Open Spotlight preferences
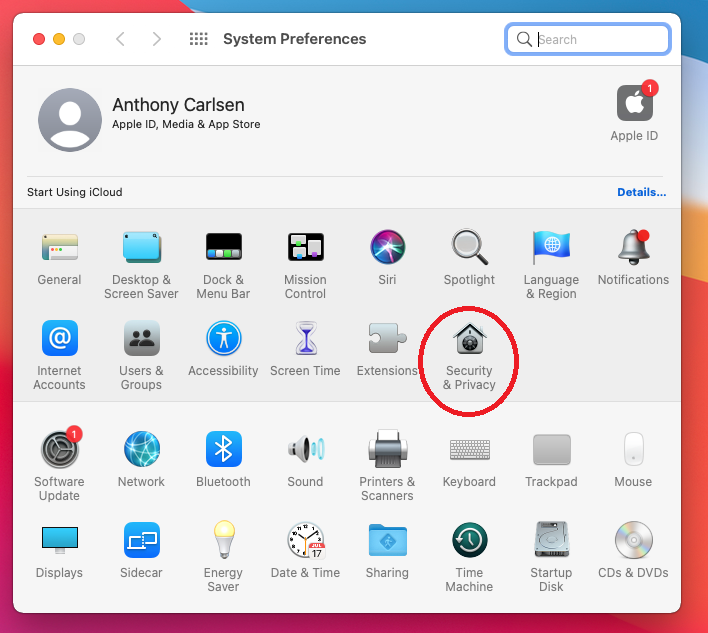The width and height of the screenshot is (708, 633). 469,247
